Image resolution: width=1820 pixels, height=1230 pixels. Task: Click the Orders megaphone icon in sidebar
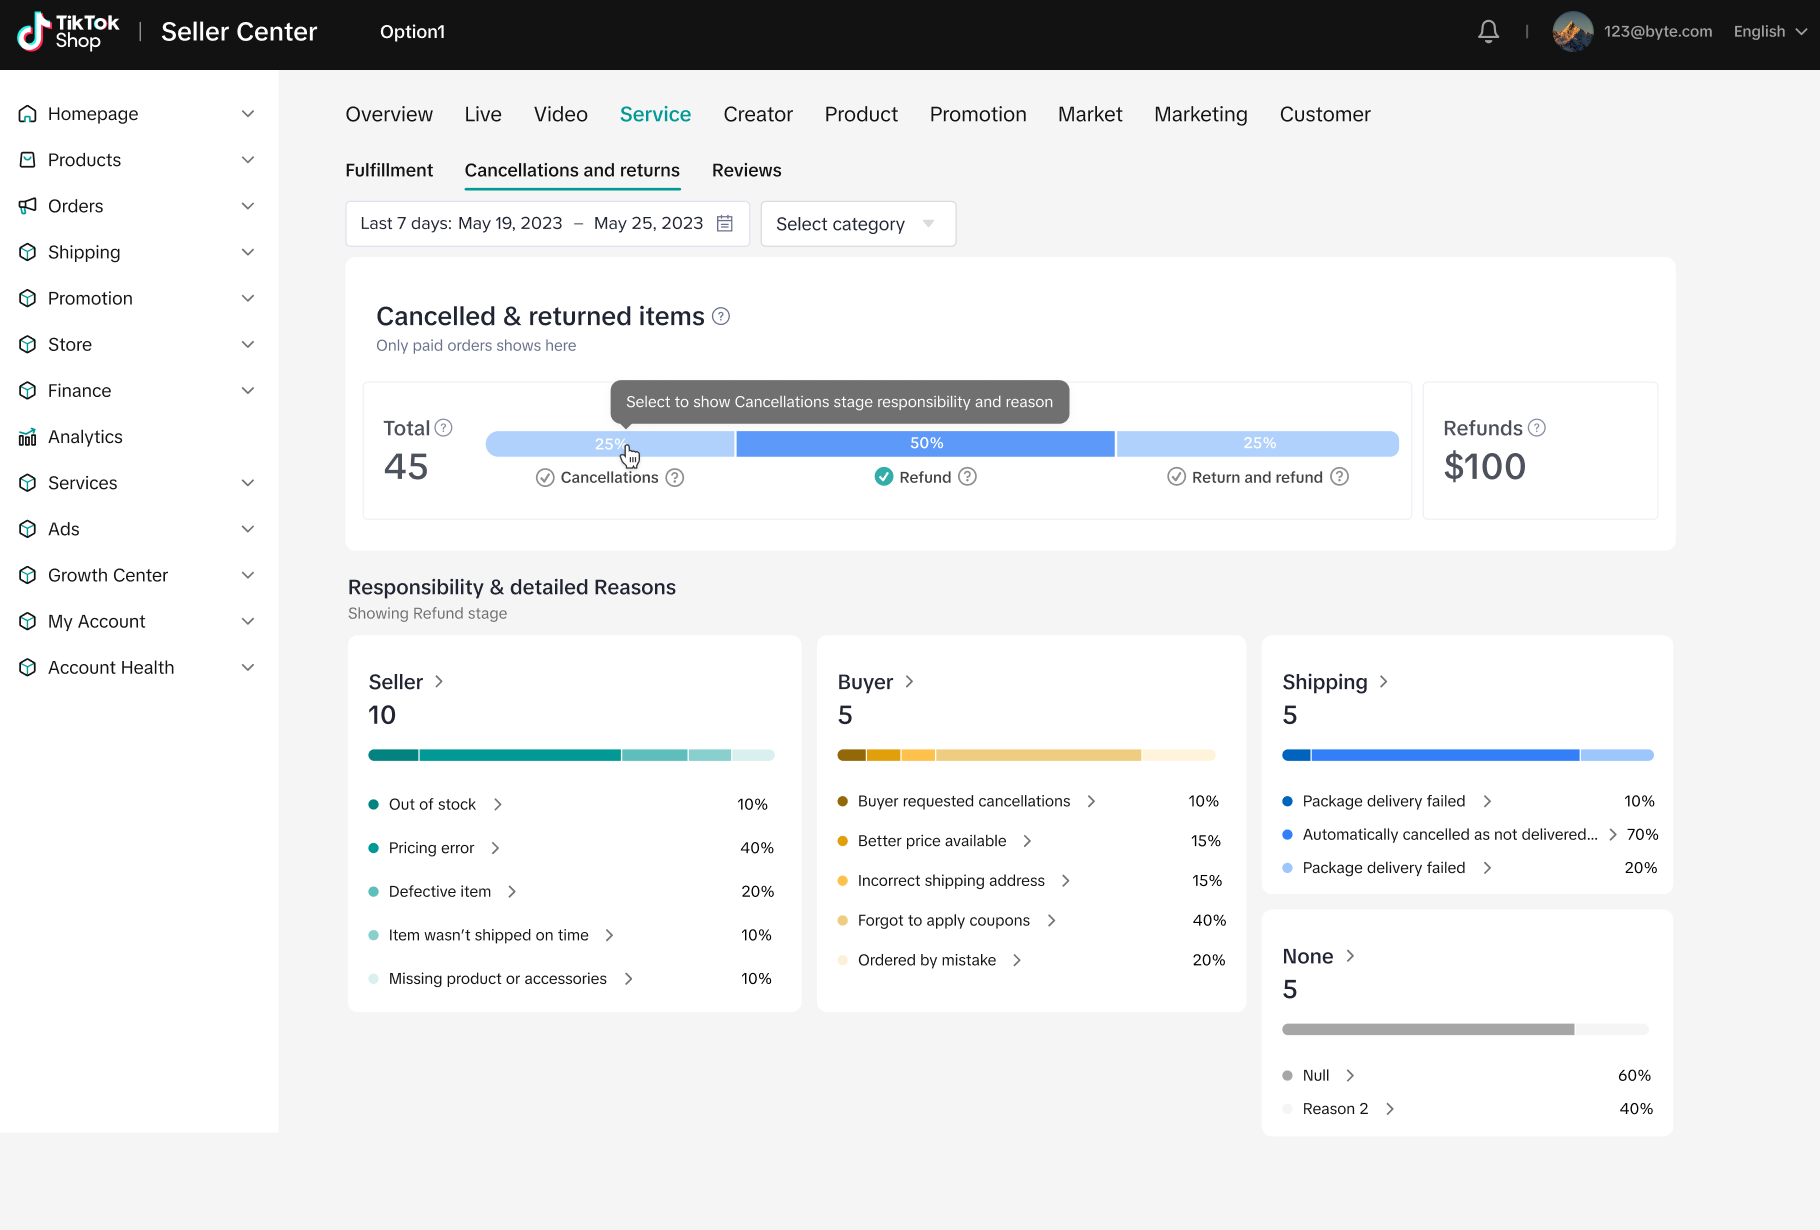tap(28, 206)
